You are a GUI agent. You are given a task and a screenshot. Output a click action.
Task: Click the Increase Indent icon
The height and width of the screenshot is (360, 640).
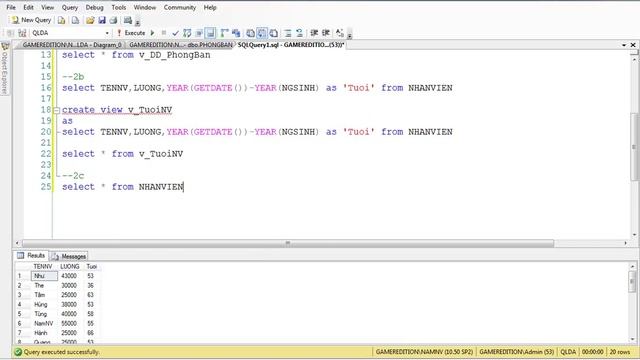click(x=326, y=33)
